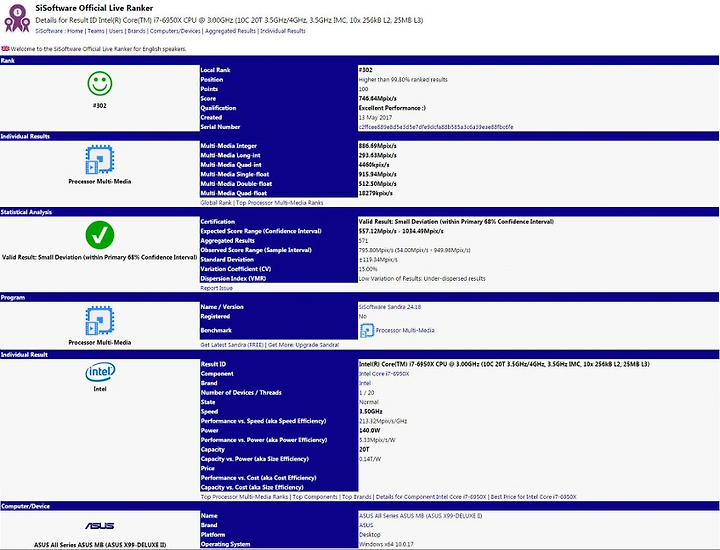Select the 13 May 2017 created date

[375, 118]
